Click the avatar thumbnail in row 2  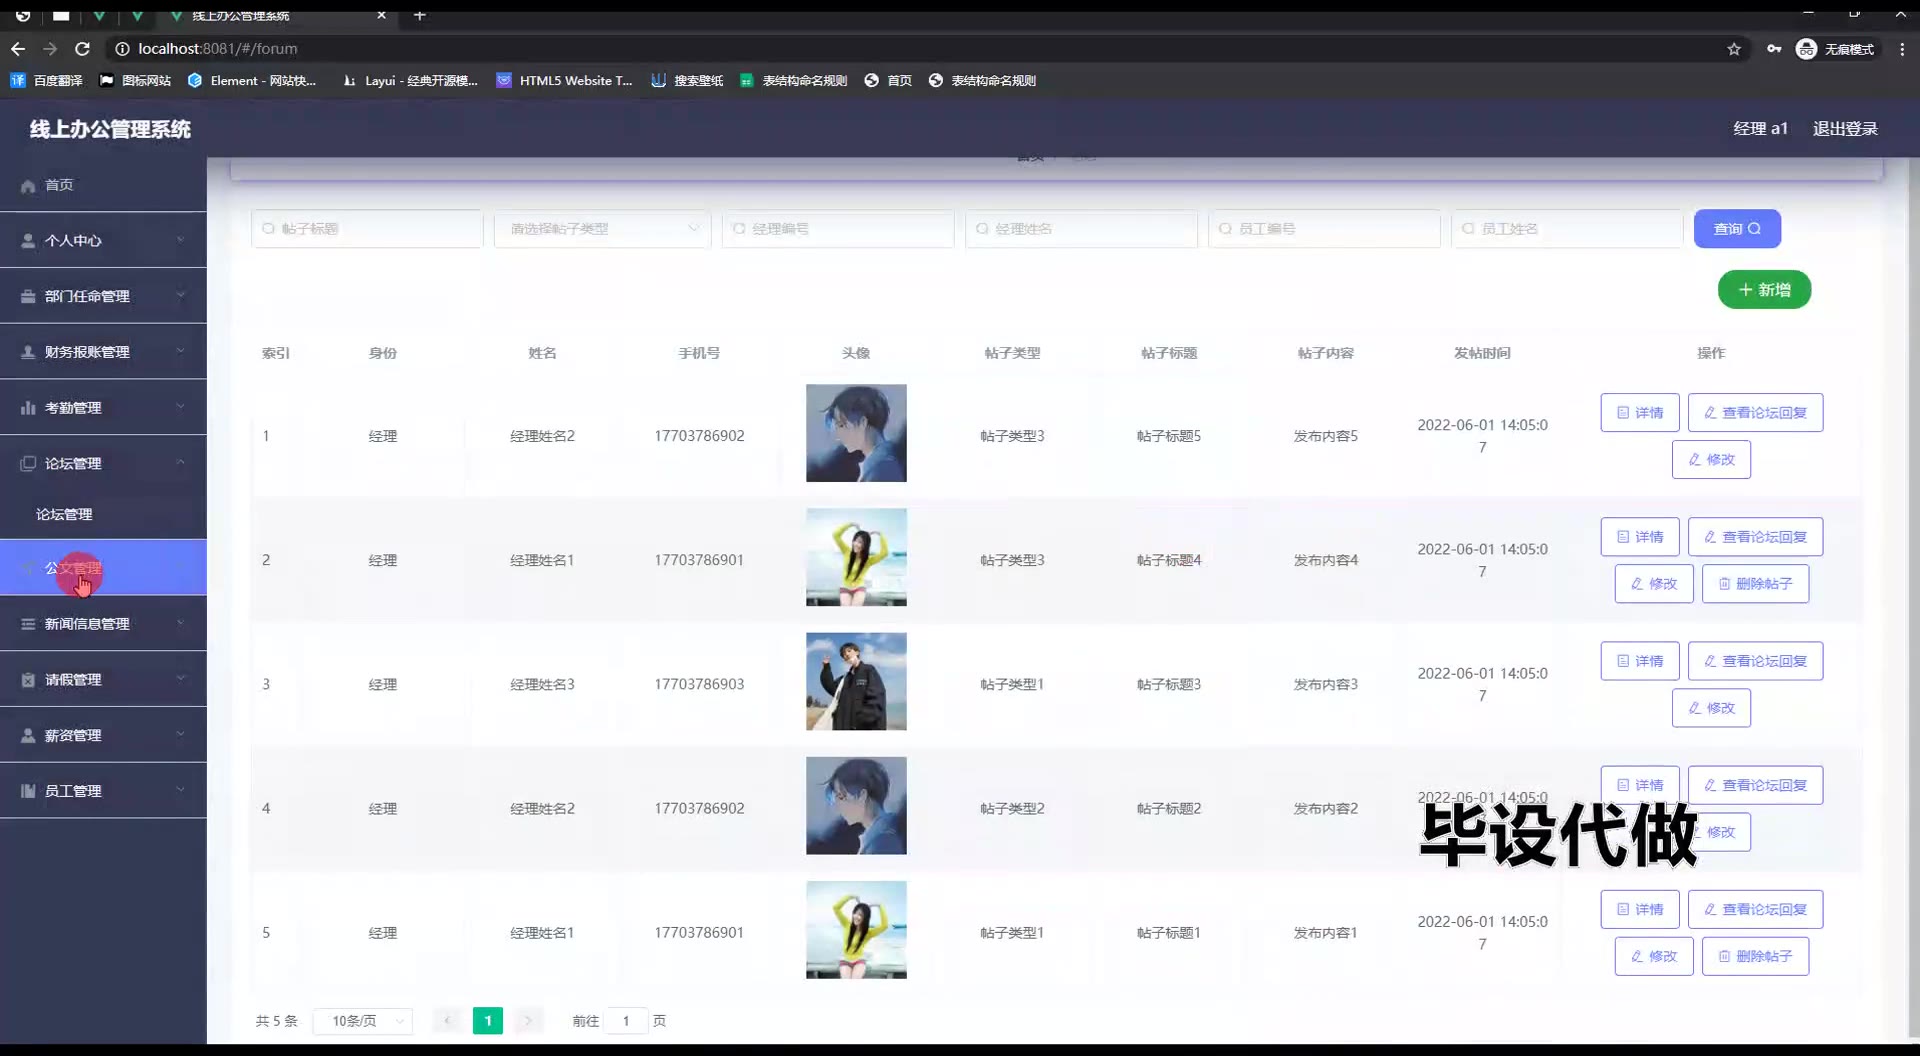[x=856, y=557]
